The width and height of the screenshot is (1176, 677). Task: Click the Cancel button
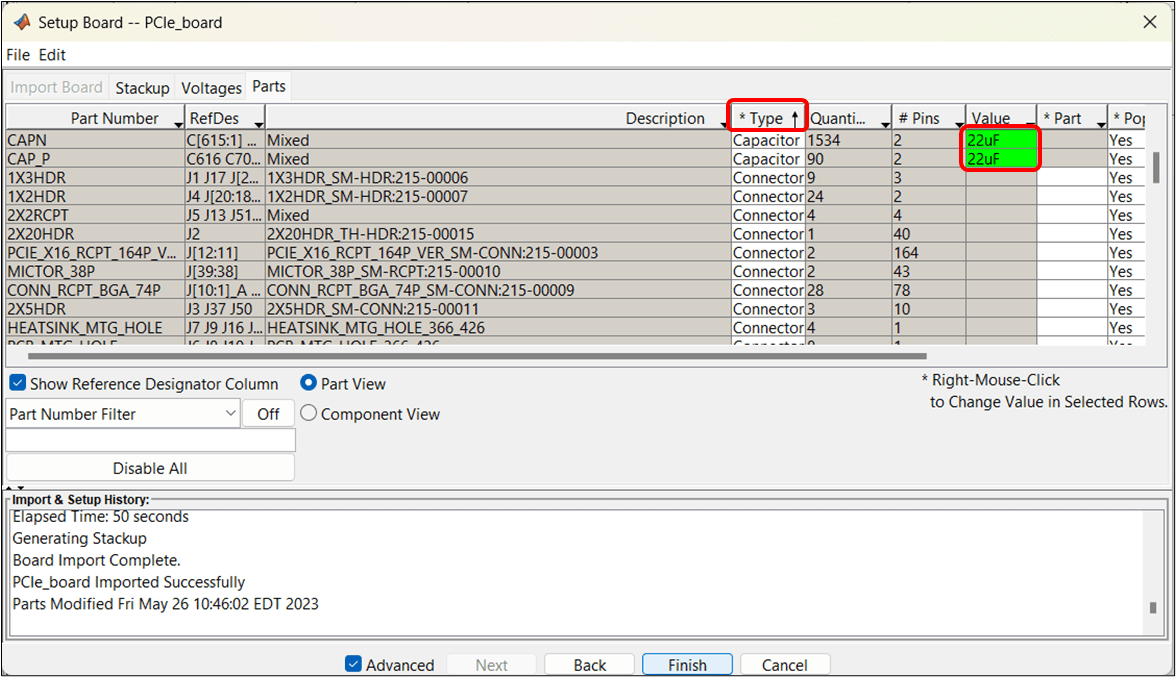click(x=784, y=665)
